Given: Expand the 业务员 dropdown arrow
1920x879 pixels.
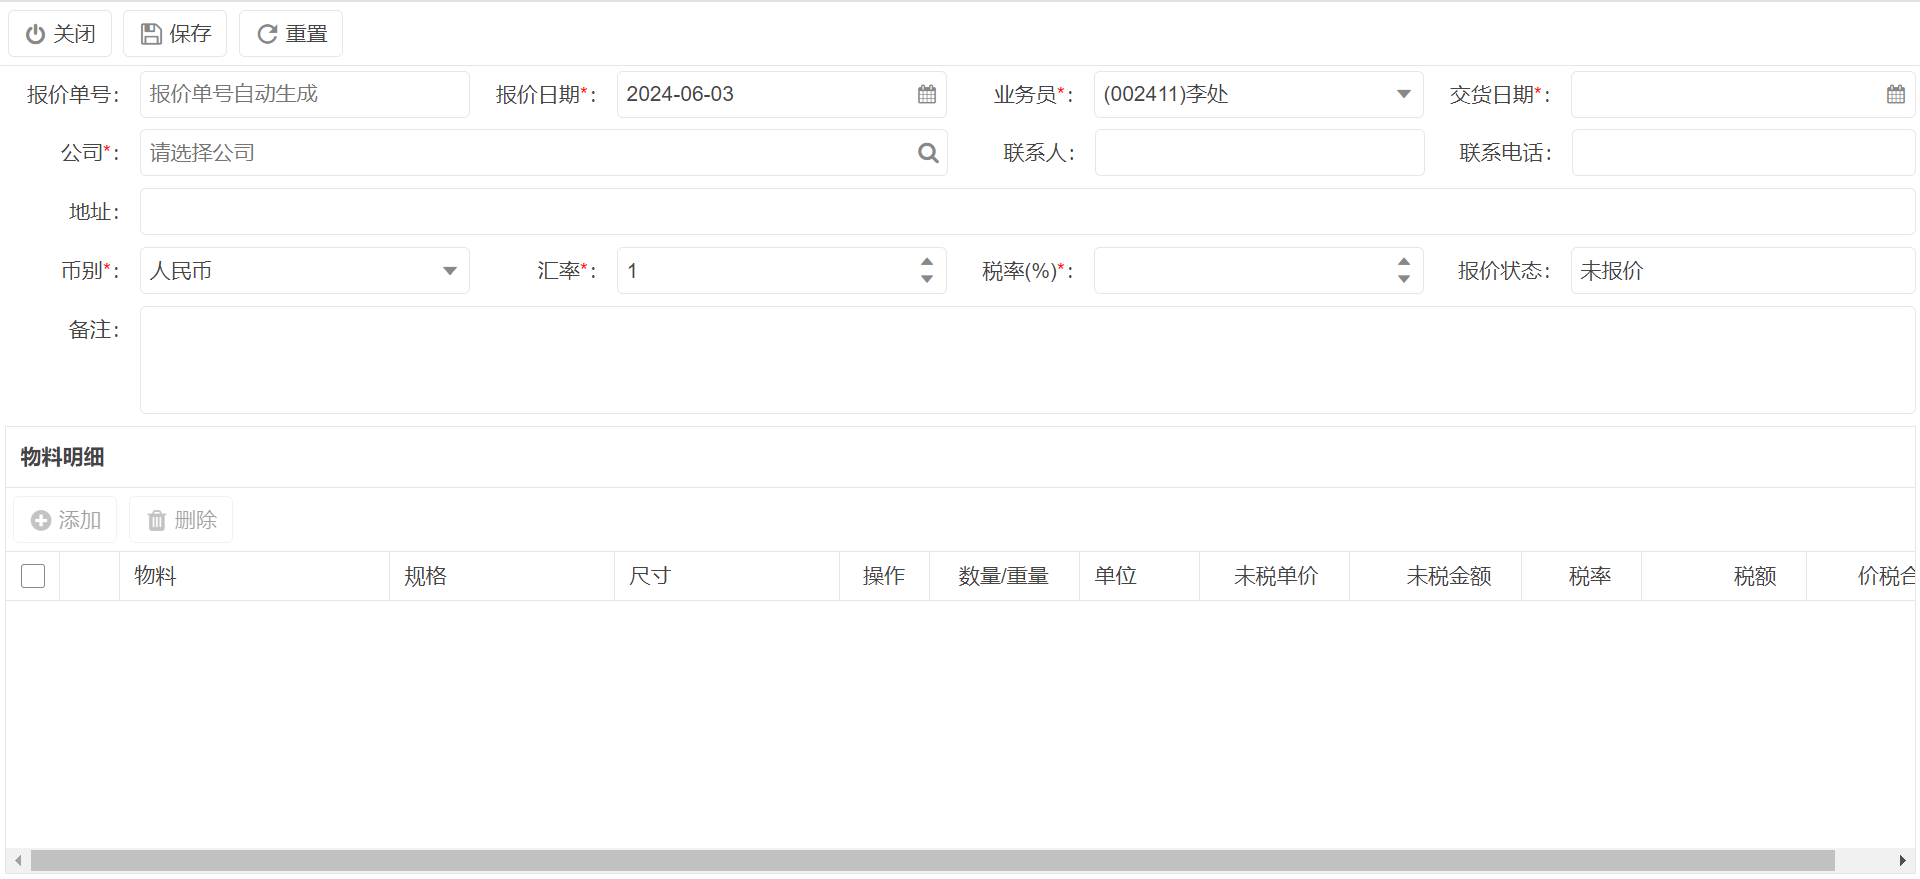Looking at the screenshot, I should 1403,94.
